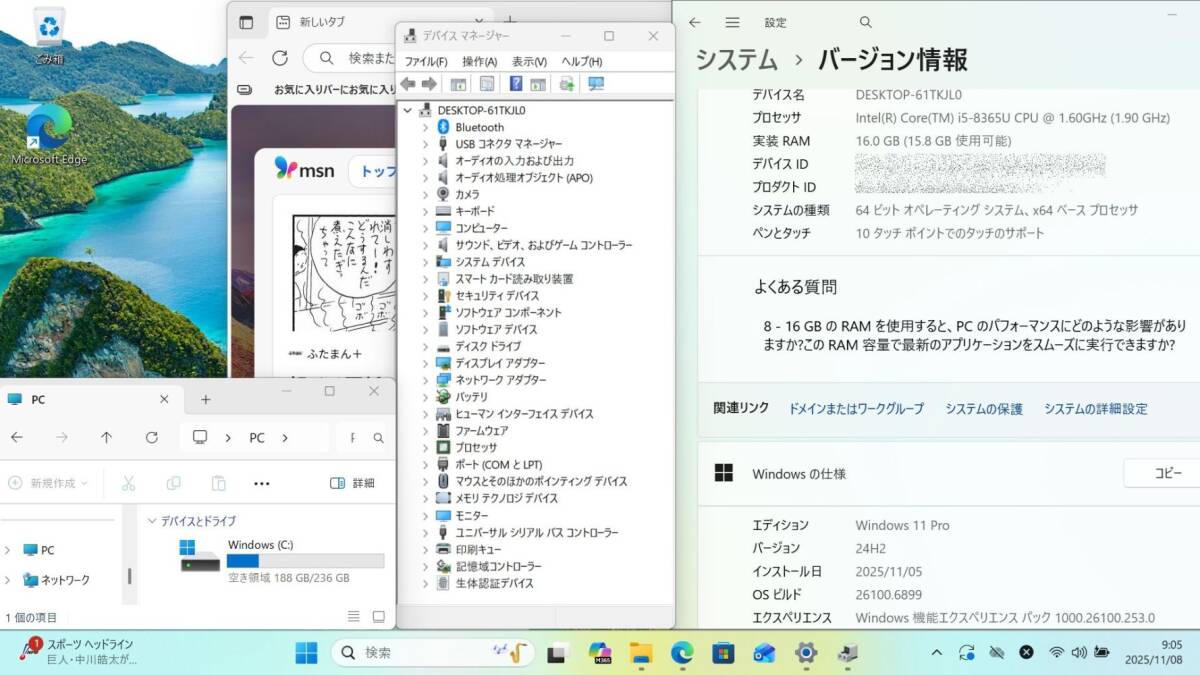Click the Help icon in Device Manager toolbar
Image resolution: width=1200 pixels, height=675 pixels.
[x=516, y=84]
